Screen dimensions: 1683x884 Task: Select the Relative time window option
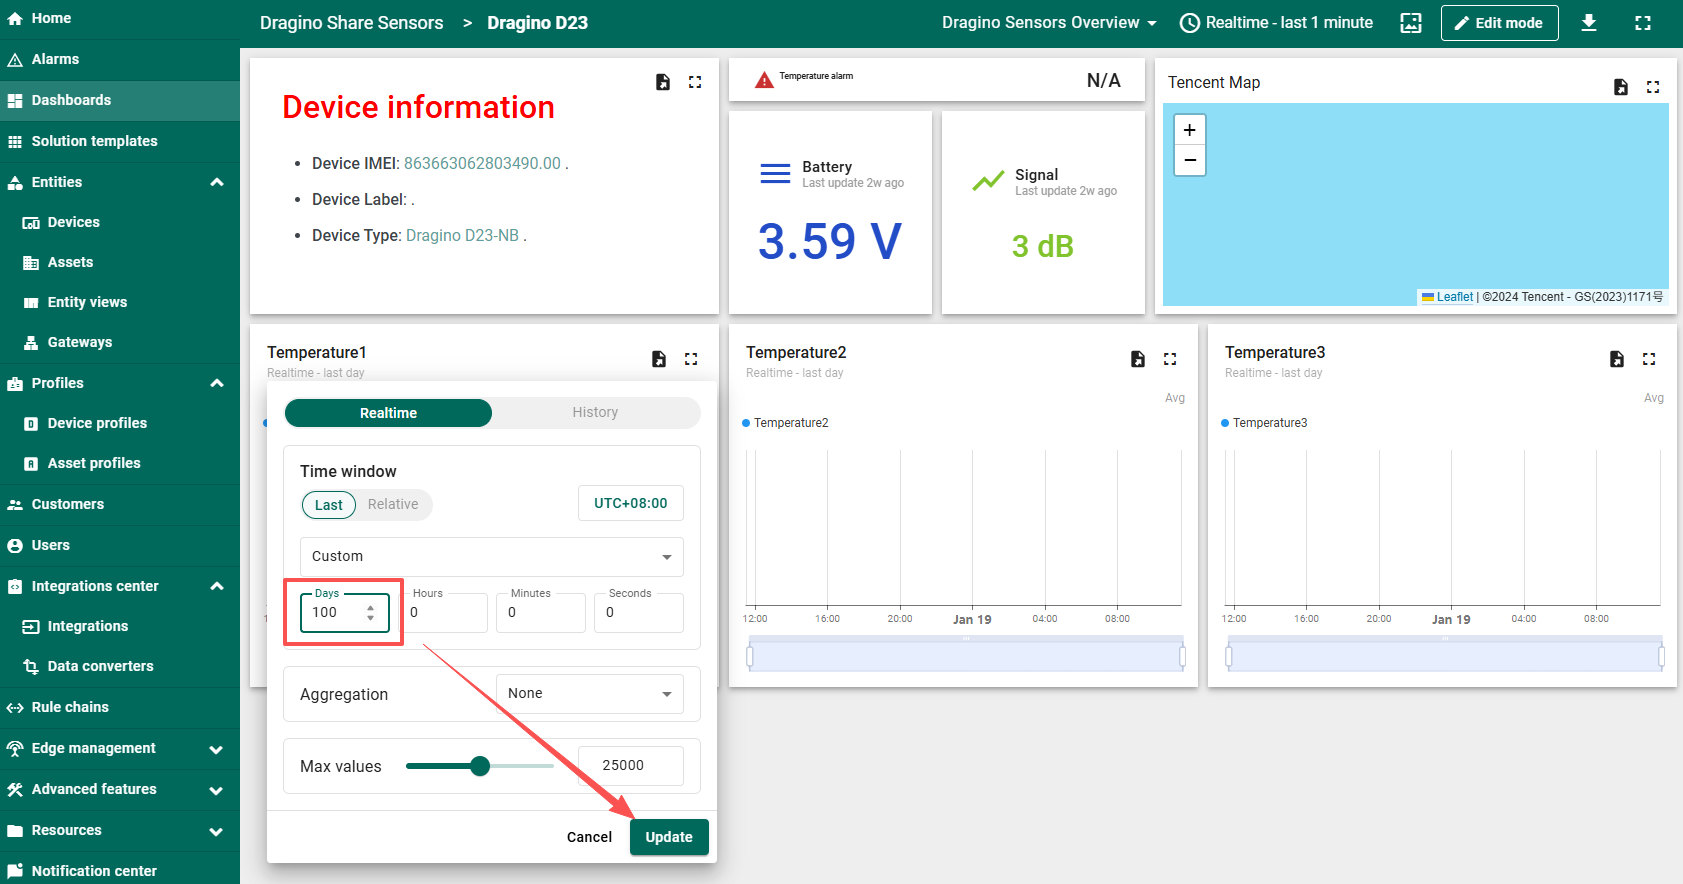click(392, 504)
